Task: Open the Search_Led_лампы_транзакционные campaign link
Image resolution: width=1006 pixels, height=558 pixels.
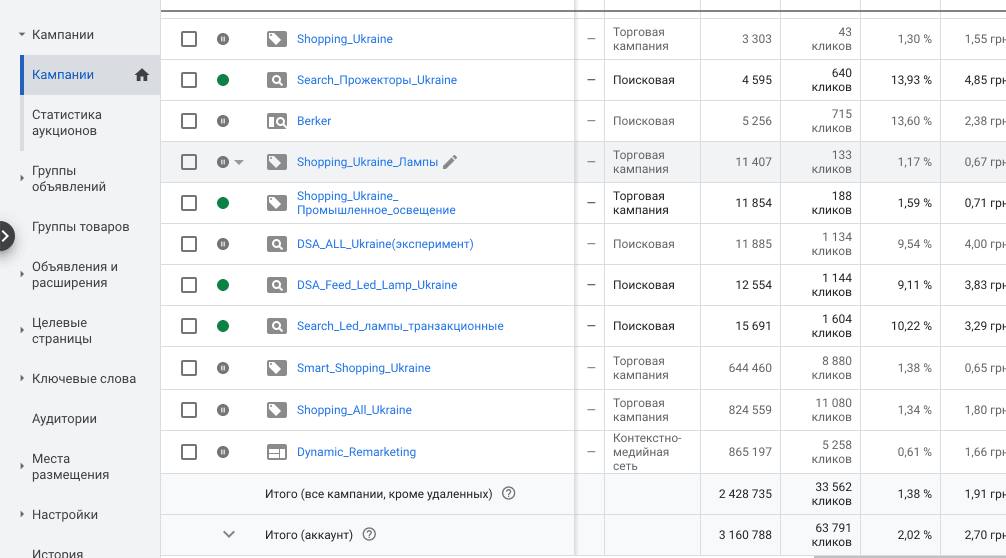Action: (x=400, y=326)
